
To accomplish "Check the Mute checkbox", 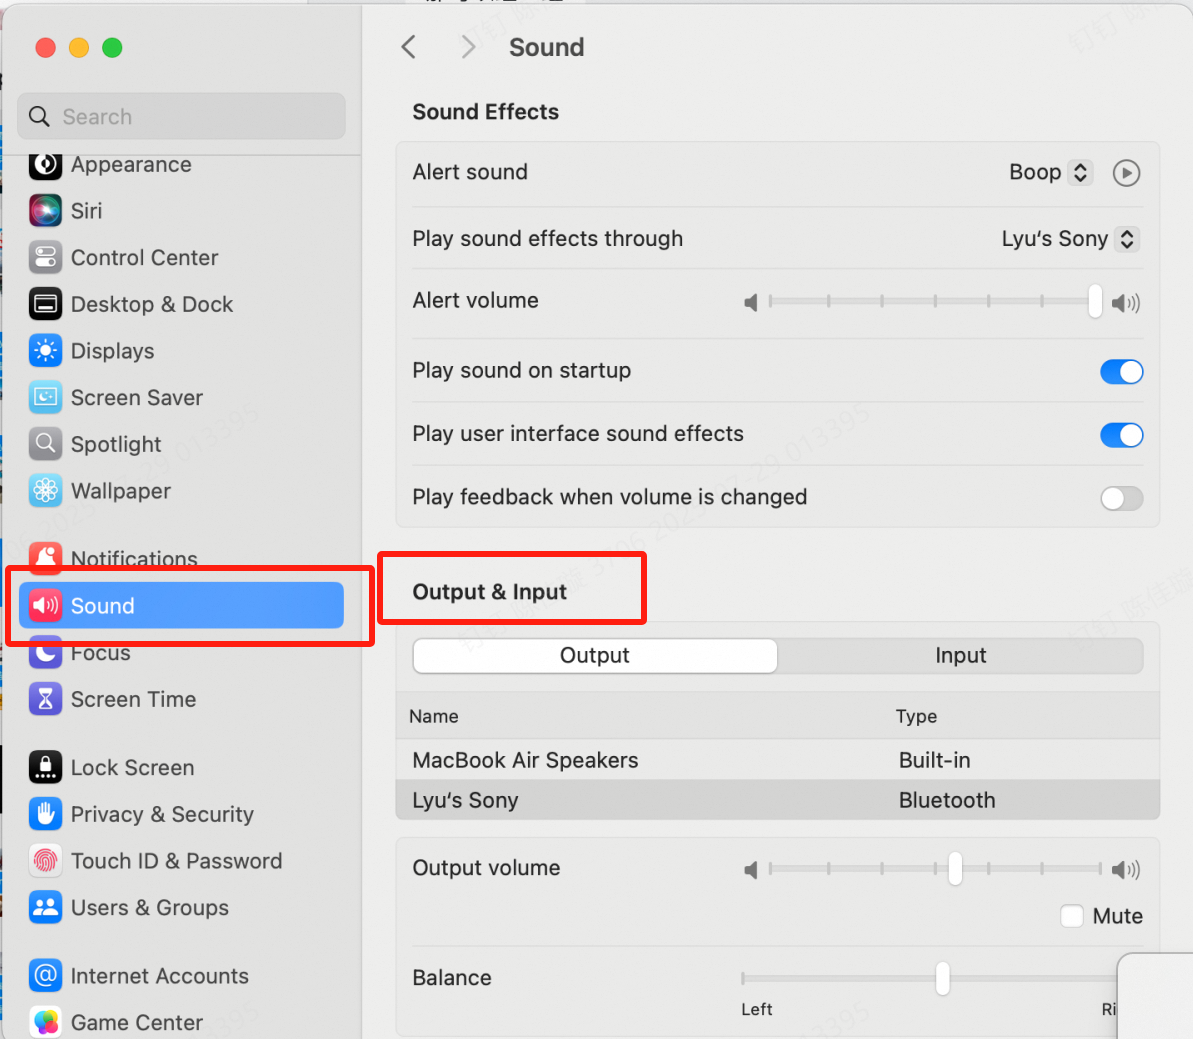I will tap(1072, 916).
